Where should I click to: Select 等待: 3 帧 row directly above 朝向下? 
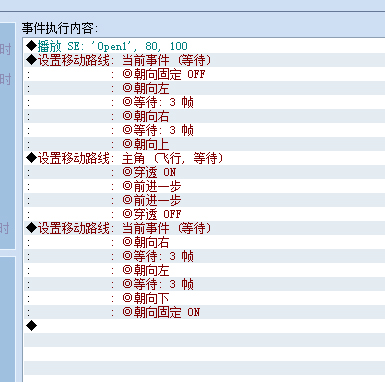pos(204,284)
